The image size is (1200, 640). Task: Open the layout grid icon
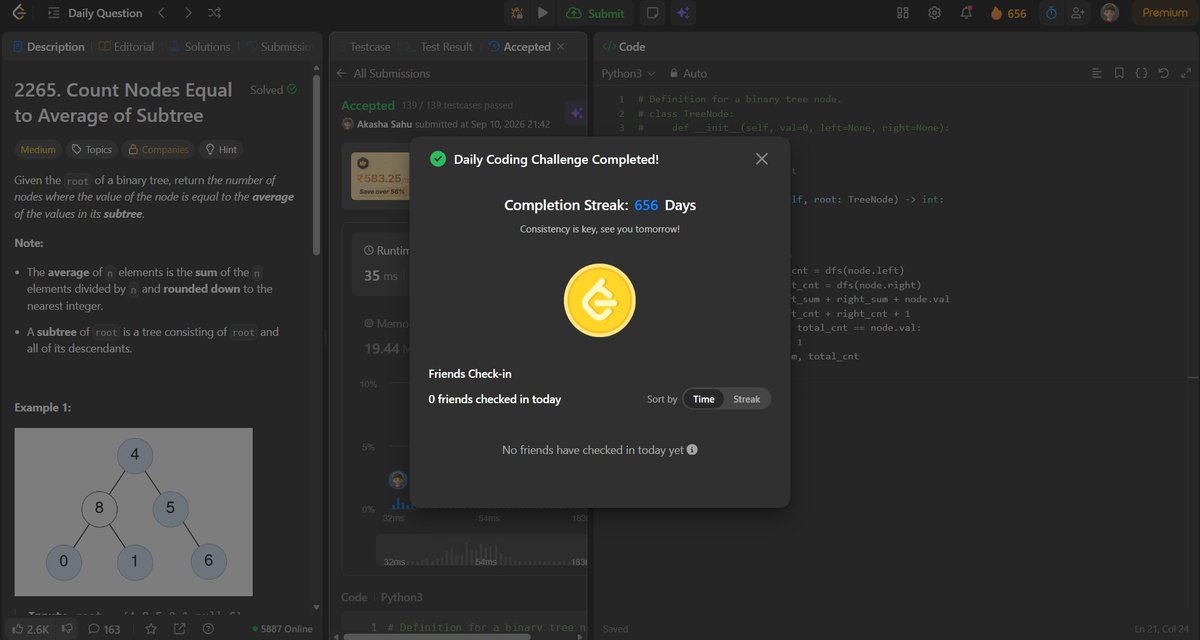click(x=903, y=13)
